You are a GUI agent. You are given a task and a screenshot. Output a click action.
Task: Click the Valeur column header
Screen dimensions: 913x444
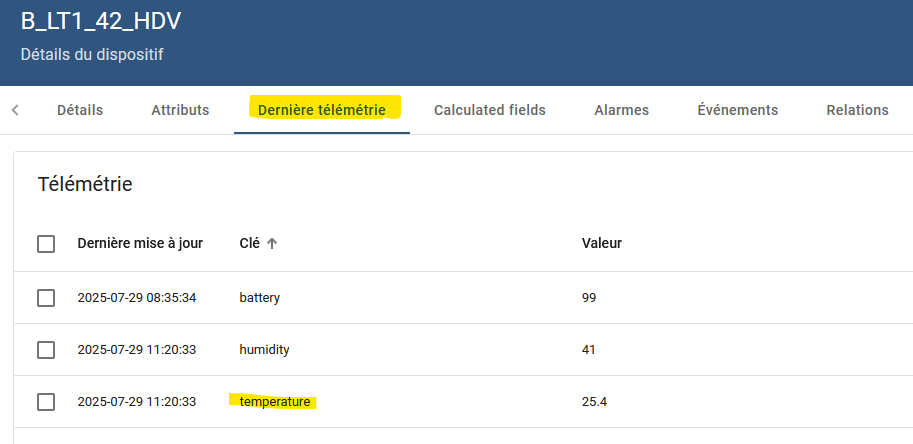click(601, 244)
